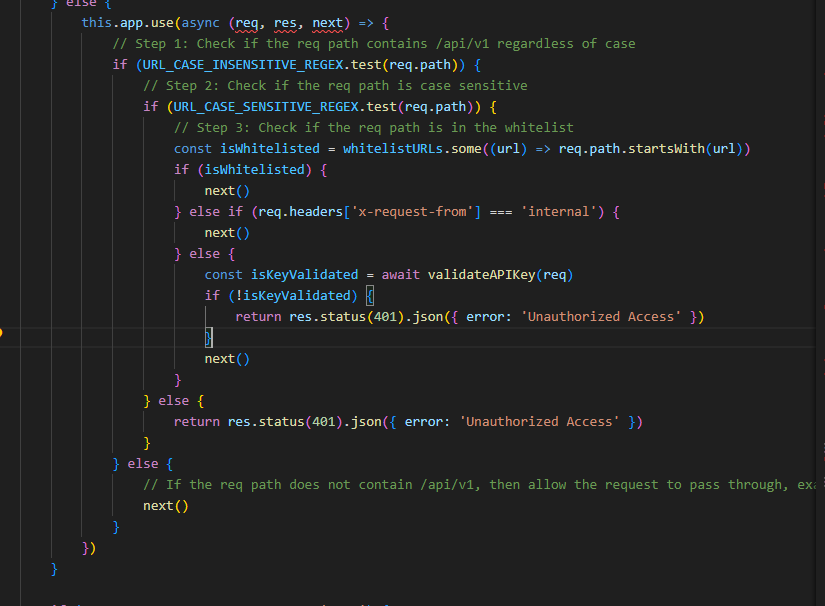
Task: Click 'app' in this.app.use
Action: 131,23
